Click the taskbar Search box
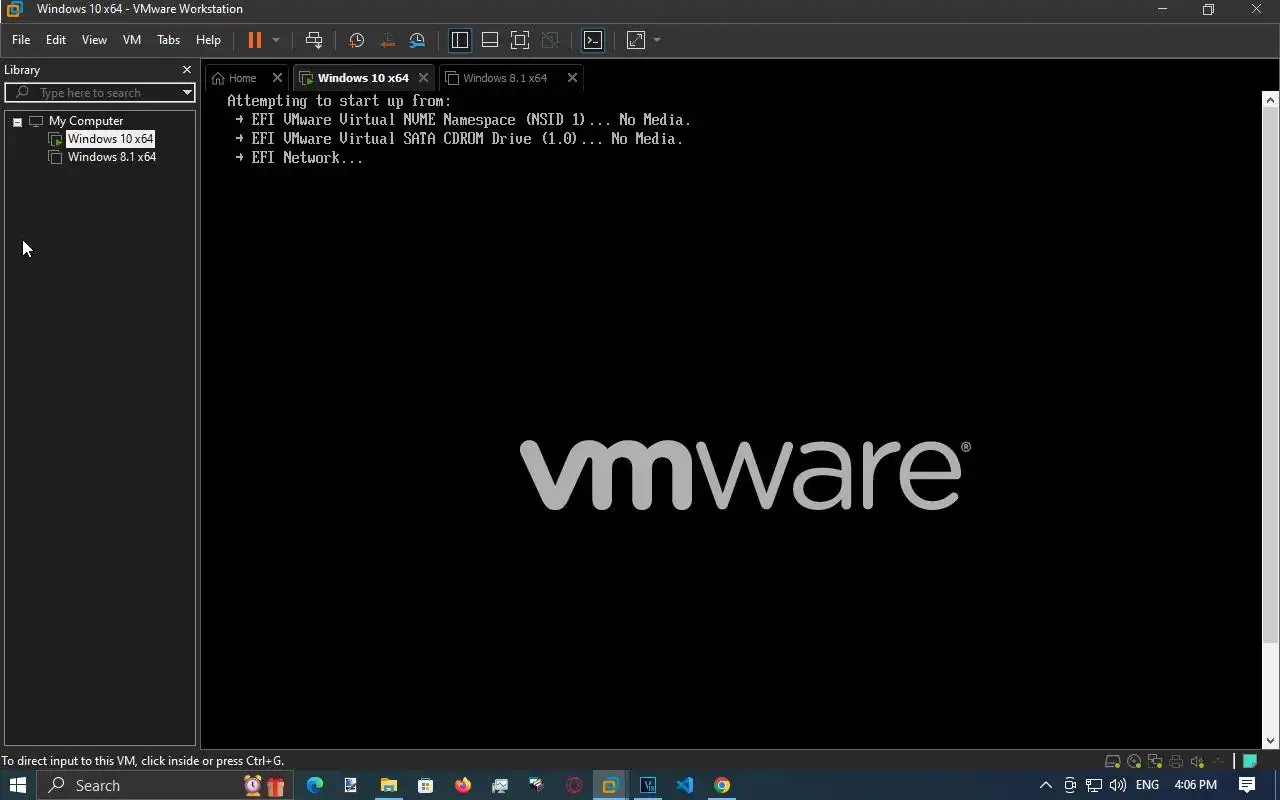The image size is (1280, 800). point(165,785)
